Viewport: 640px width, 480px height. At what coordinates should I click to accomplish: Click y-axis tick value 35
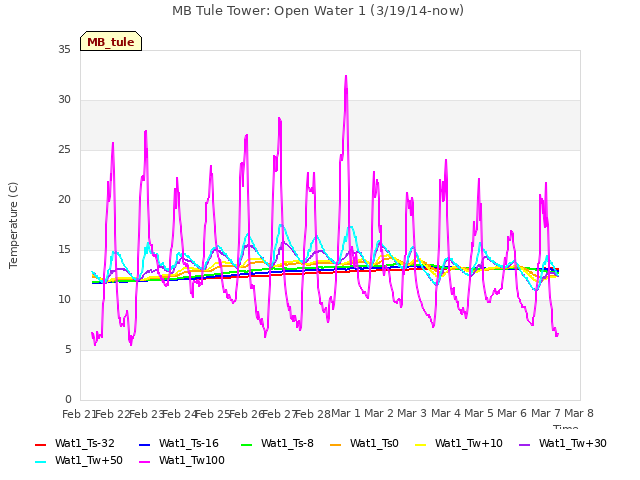click(64, 50)
